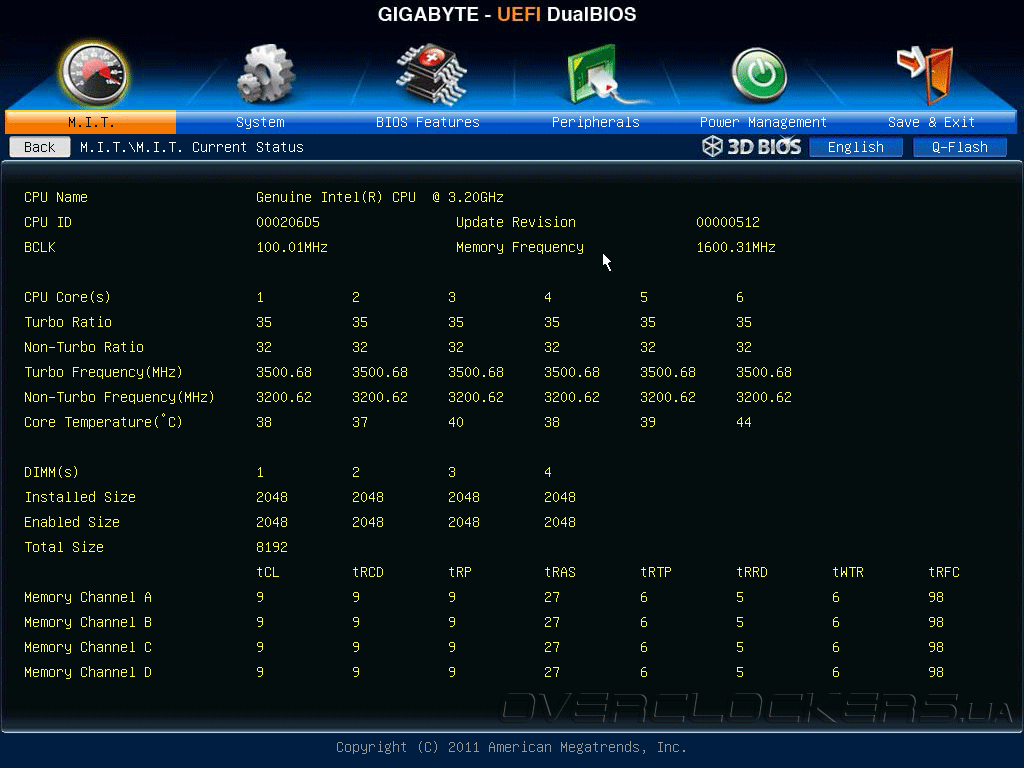Click the Back button
The image size is (1024, 768).
40,147
